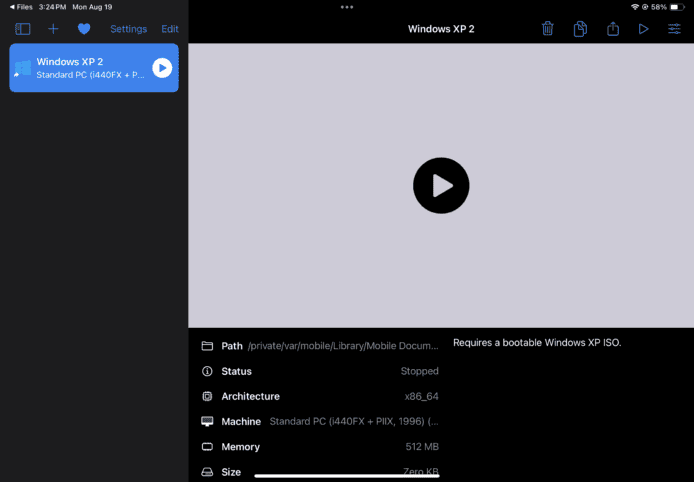Tap the Status row showing Stopped
The width and height of the screenshot is (694, 482).
point(319,371)
